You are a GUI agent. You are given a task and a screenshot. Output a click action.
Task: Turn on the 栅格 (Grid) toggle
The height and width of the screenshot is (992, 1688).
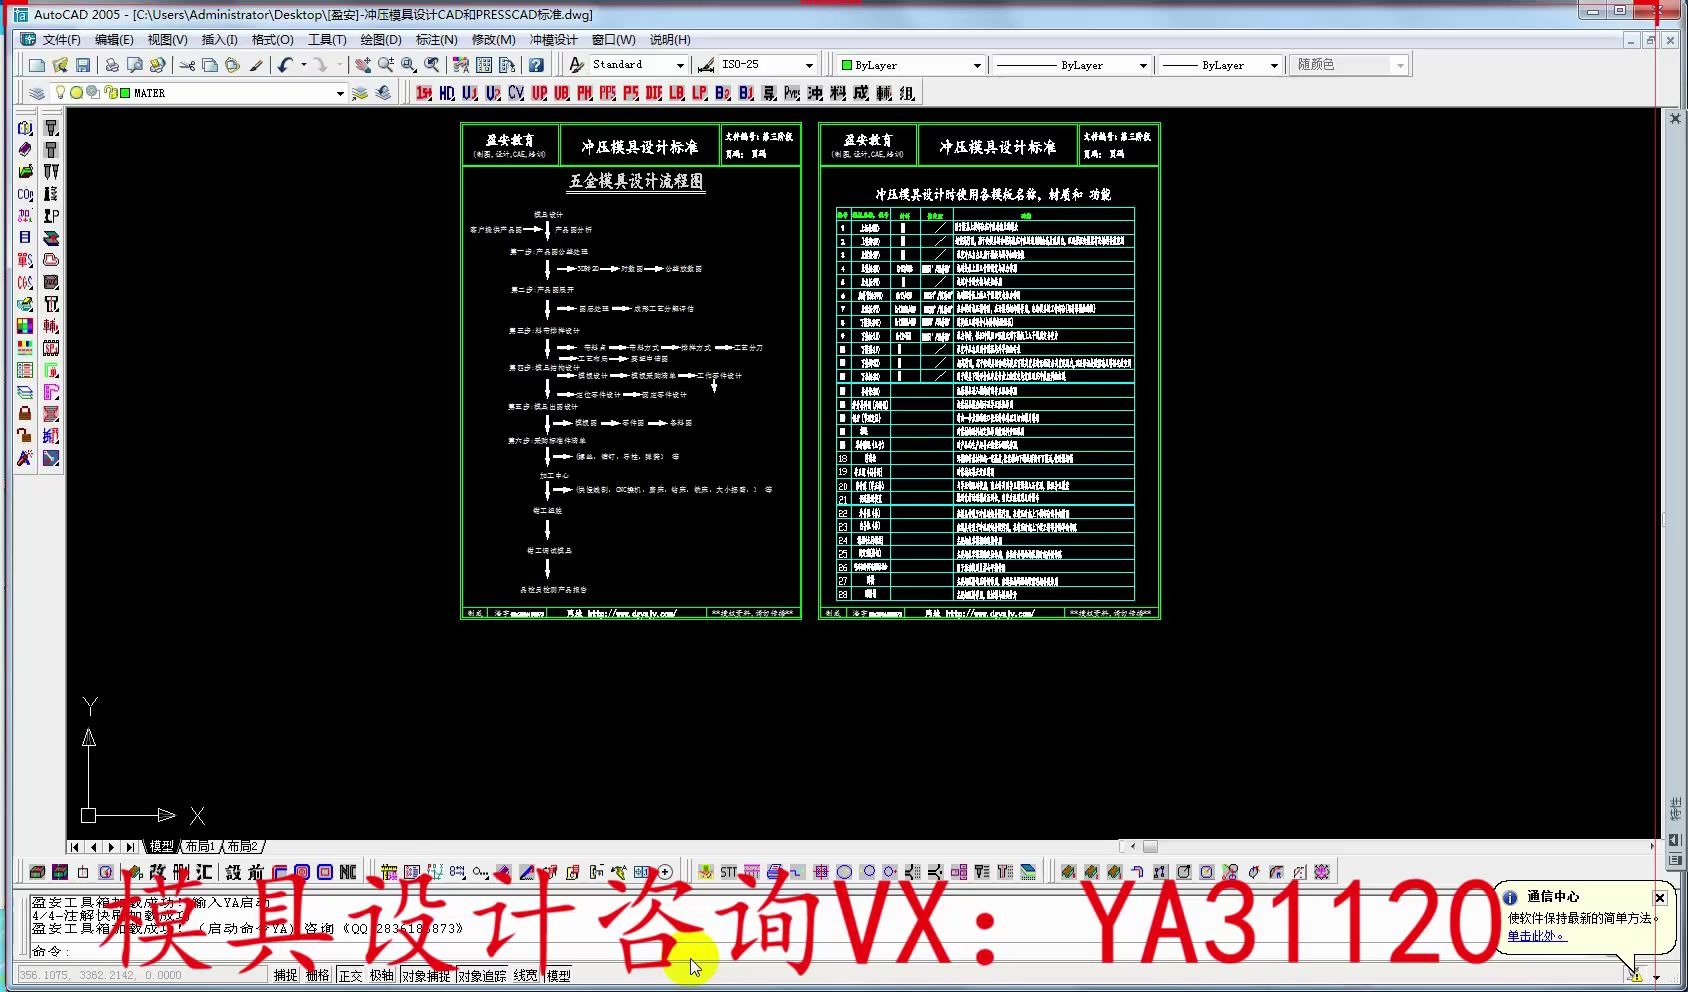[316, 975]
